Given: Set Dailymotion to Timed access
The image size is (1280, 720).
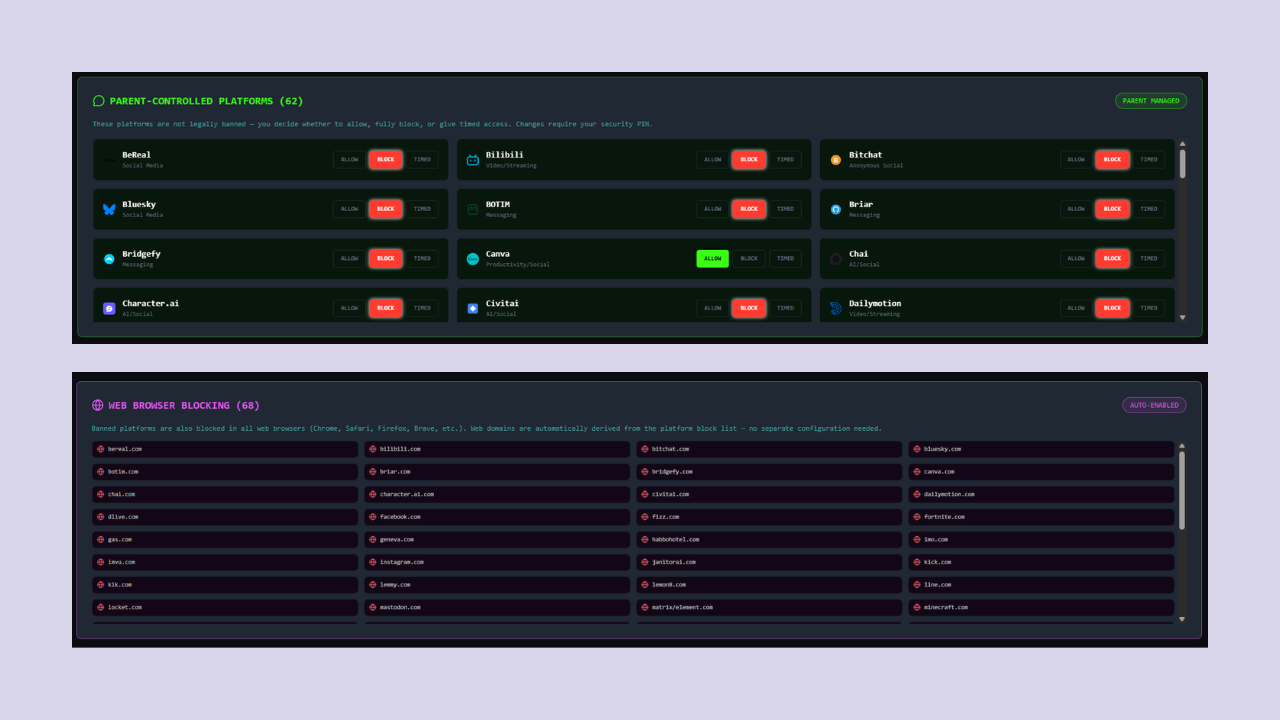Looking at the screenshot, I should tap(1149, 308).
